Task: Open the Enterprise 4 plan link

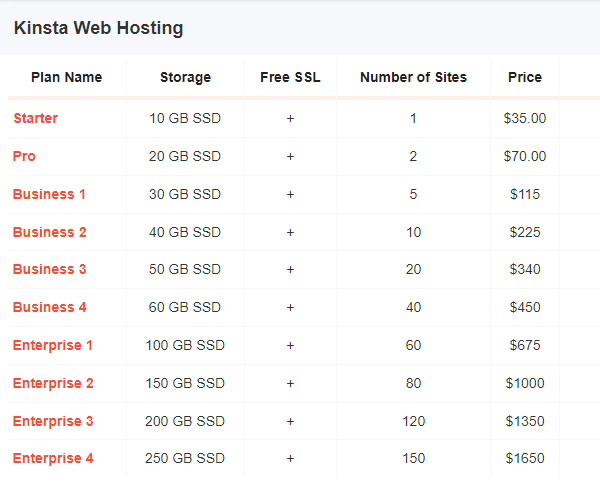Action: coord(53,458)
